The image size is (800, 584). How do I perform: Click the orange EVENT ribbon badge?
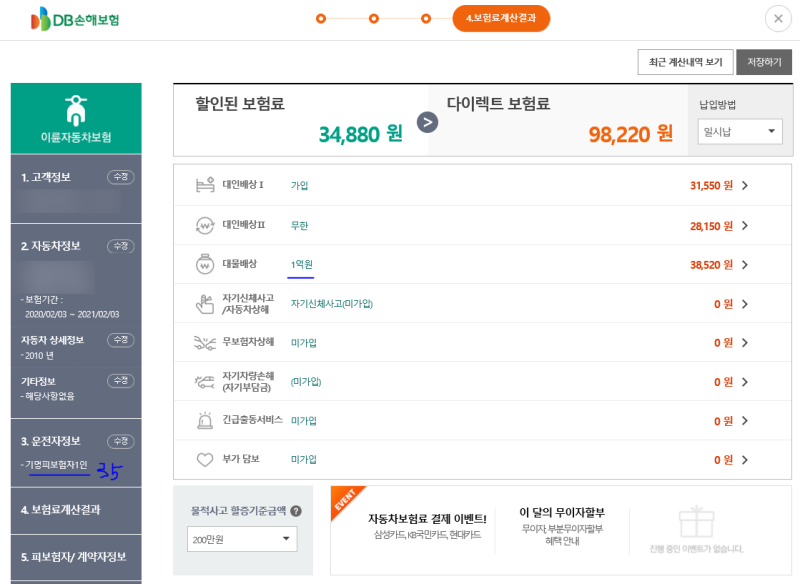tap(345, 500)
